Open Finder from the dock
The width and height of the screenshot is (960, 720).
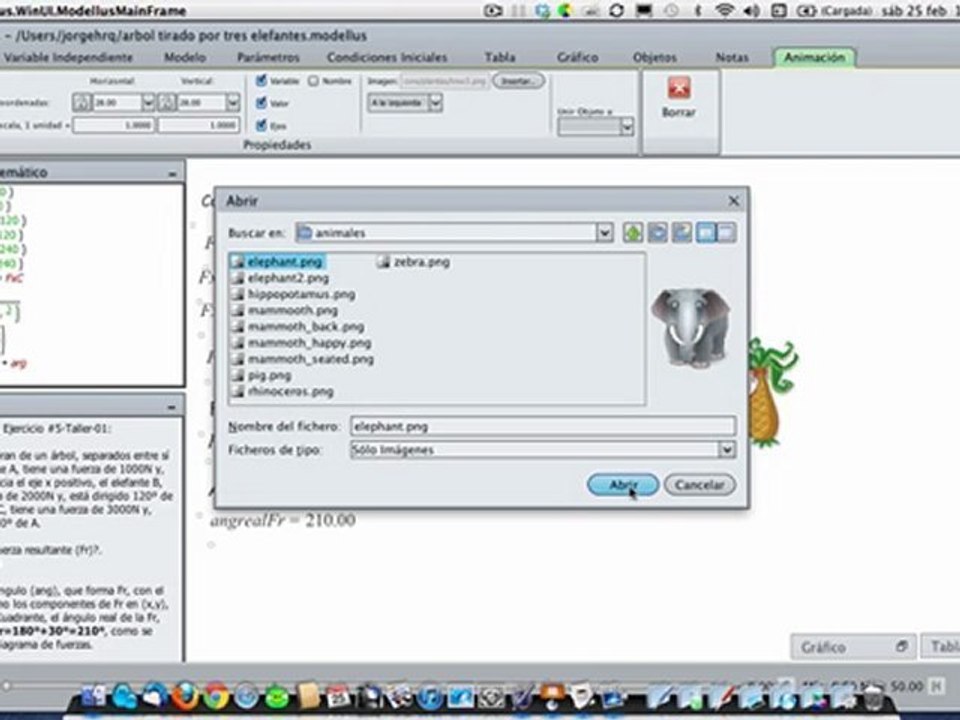click(x=94, y=697)
